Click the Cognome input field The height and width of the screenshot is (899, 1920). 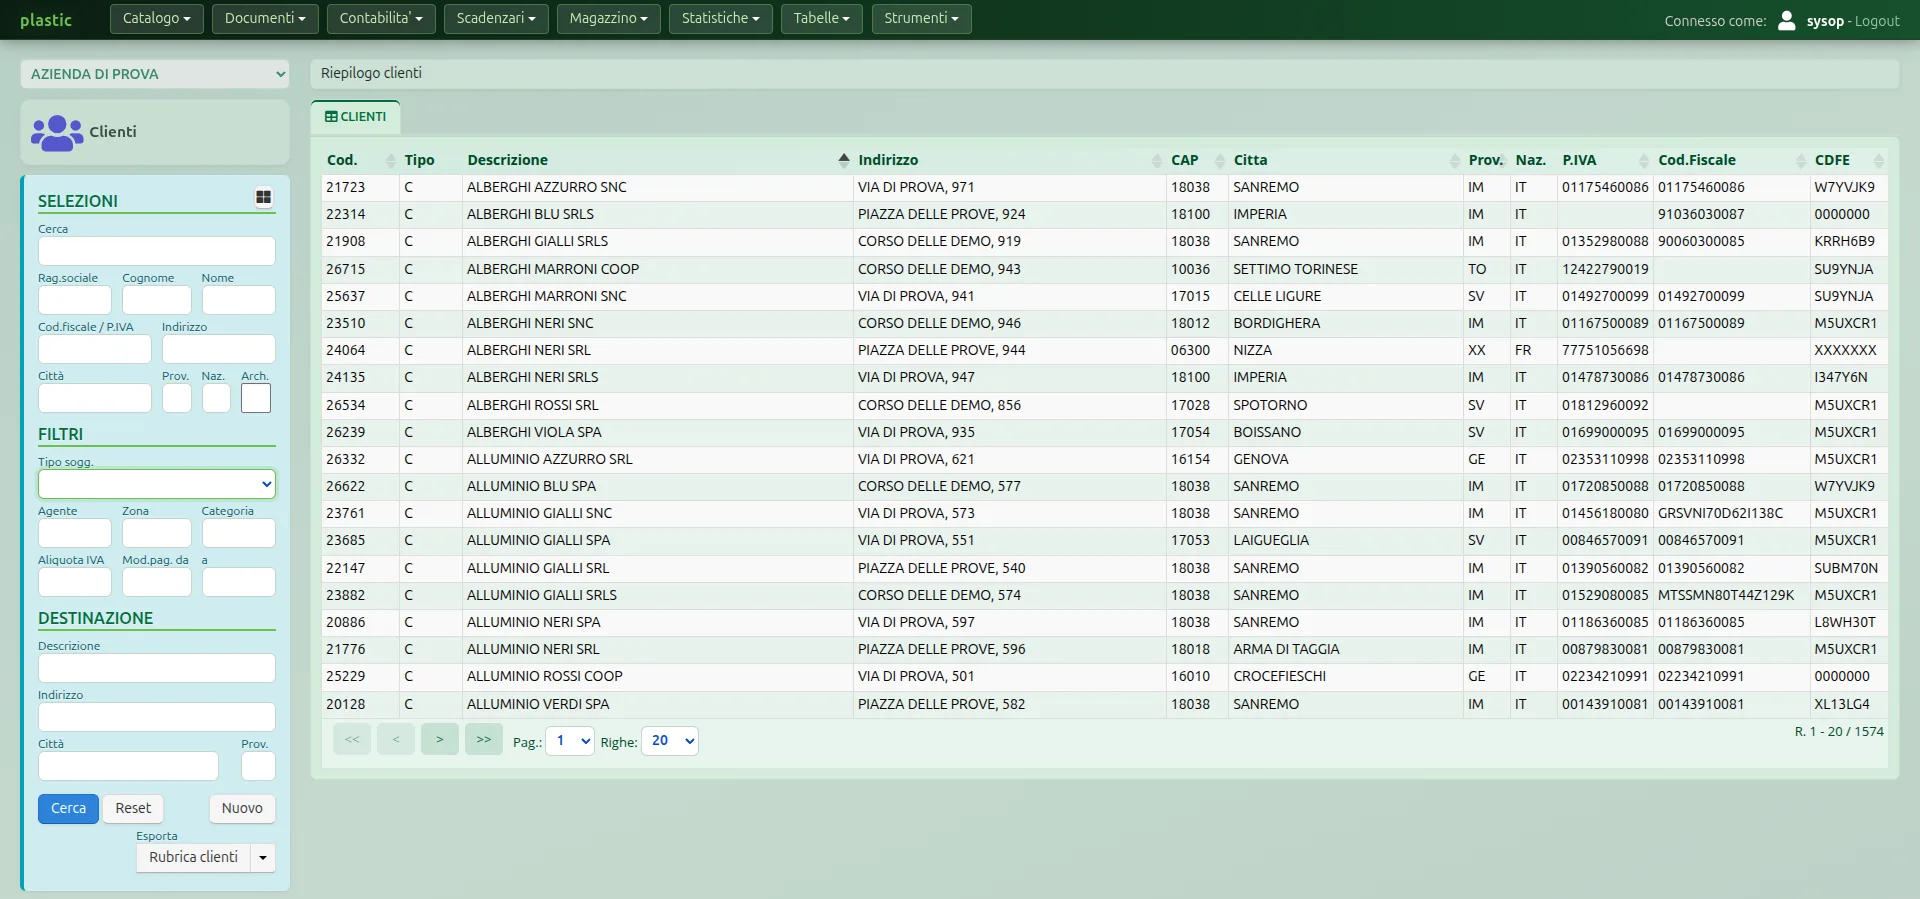click(x=157, y=300)
